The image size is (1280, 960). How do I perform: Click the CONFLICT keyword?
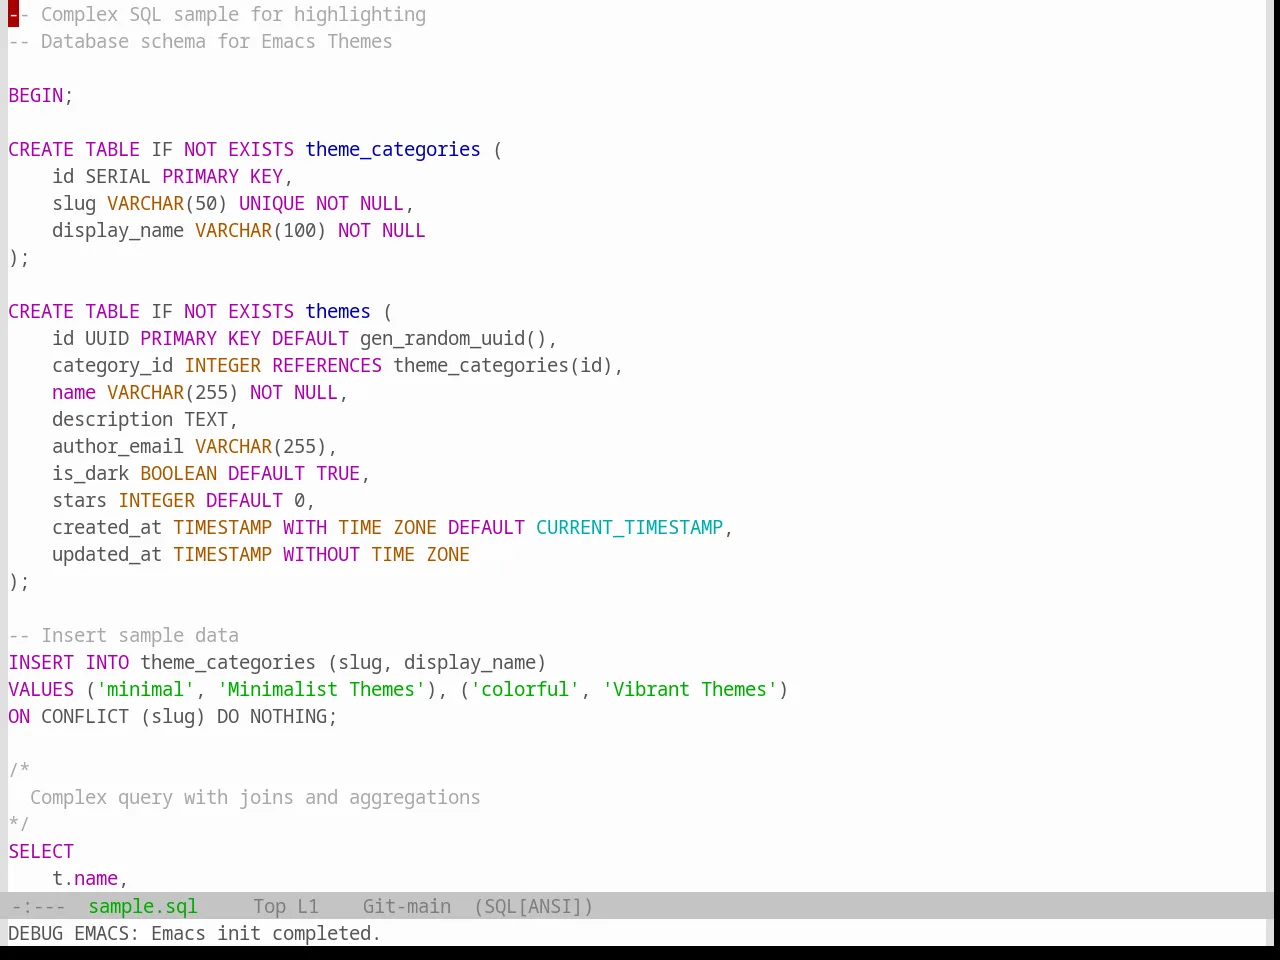click(x=85, y=716)
